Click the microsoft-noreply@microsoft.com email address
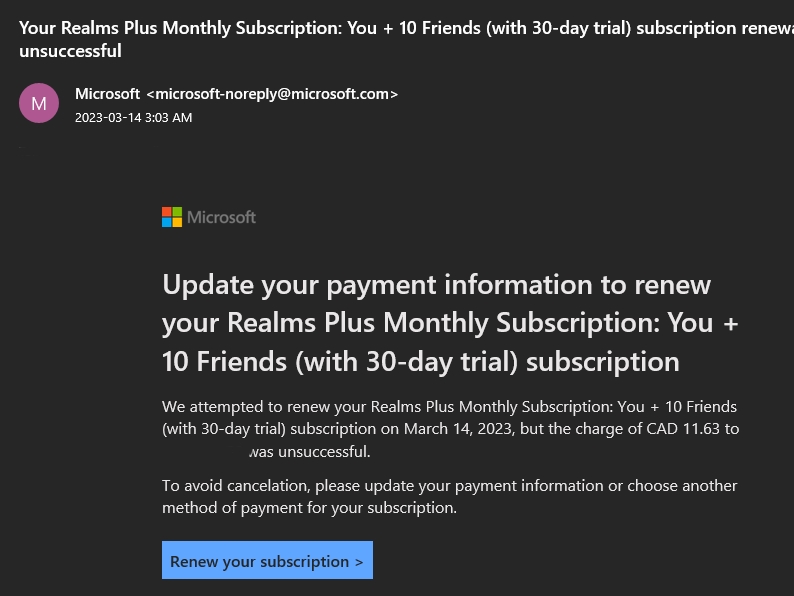Image resolution: width=794 pixels, height=596 pixels. tap(272, 94)
